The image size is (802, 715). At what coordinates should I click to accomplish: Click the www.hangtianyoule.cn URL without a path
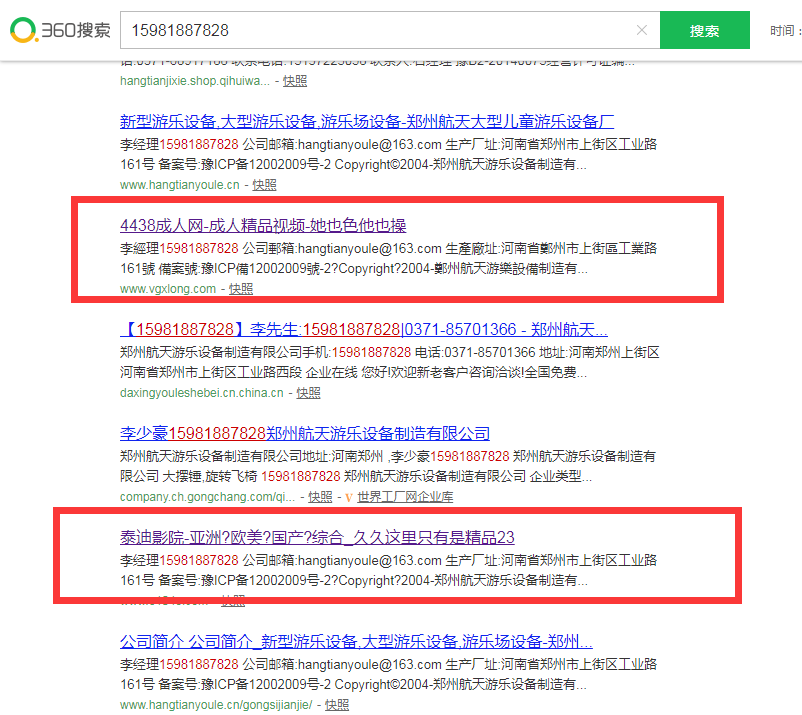[x=180, y=185]
